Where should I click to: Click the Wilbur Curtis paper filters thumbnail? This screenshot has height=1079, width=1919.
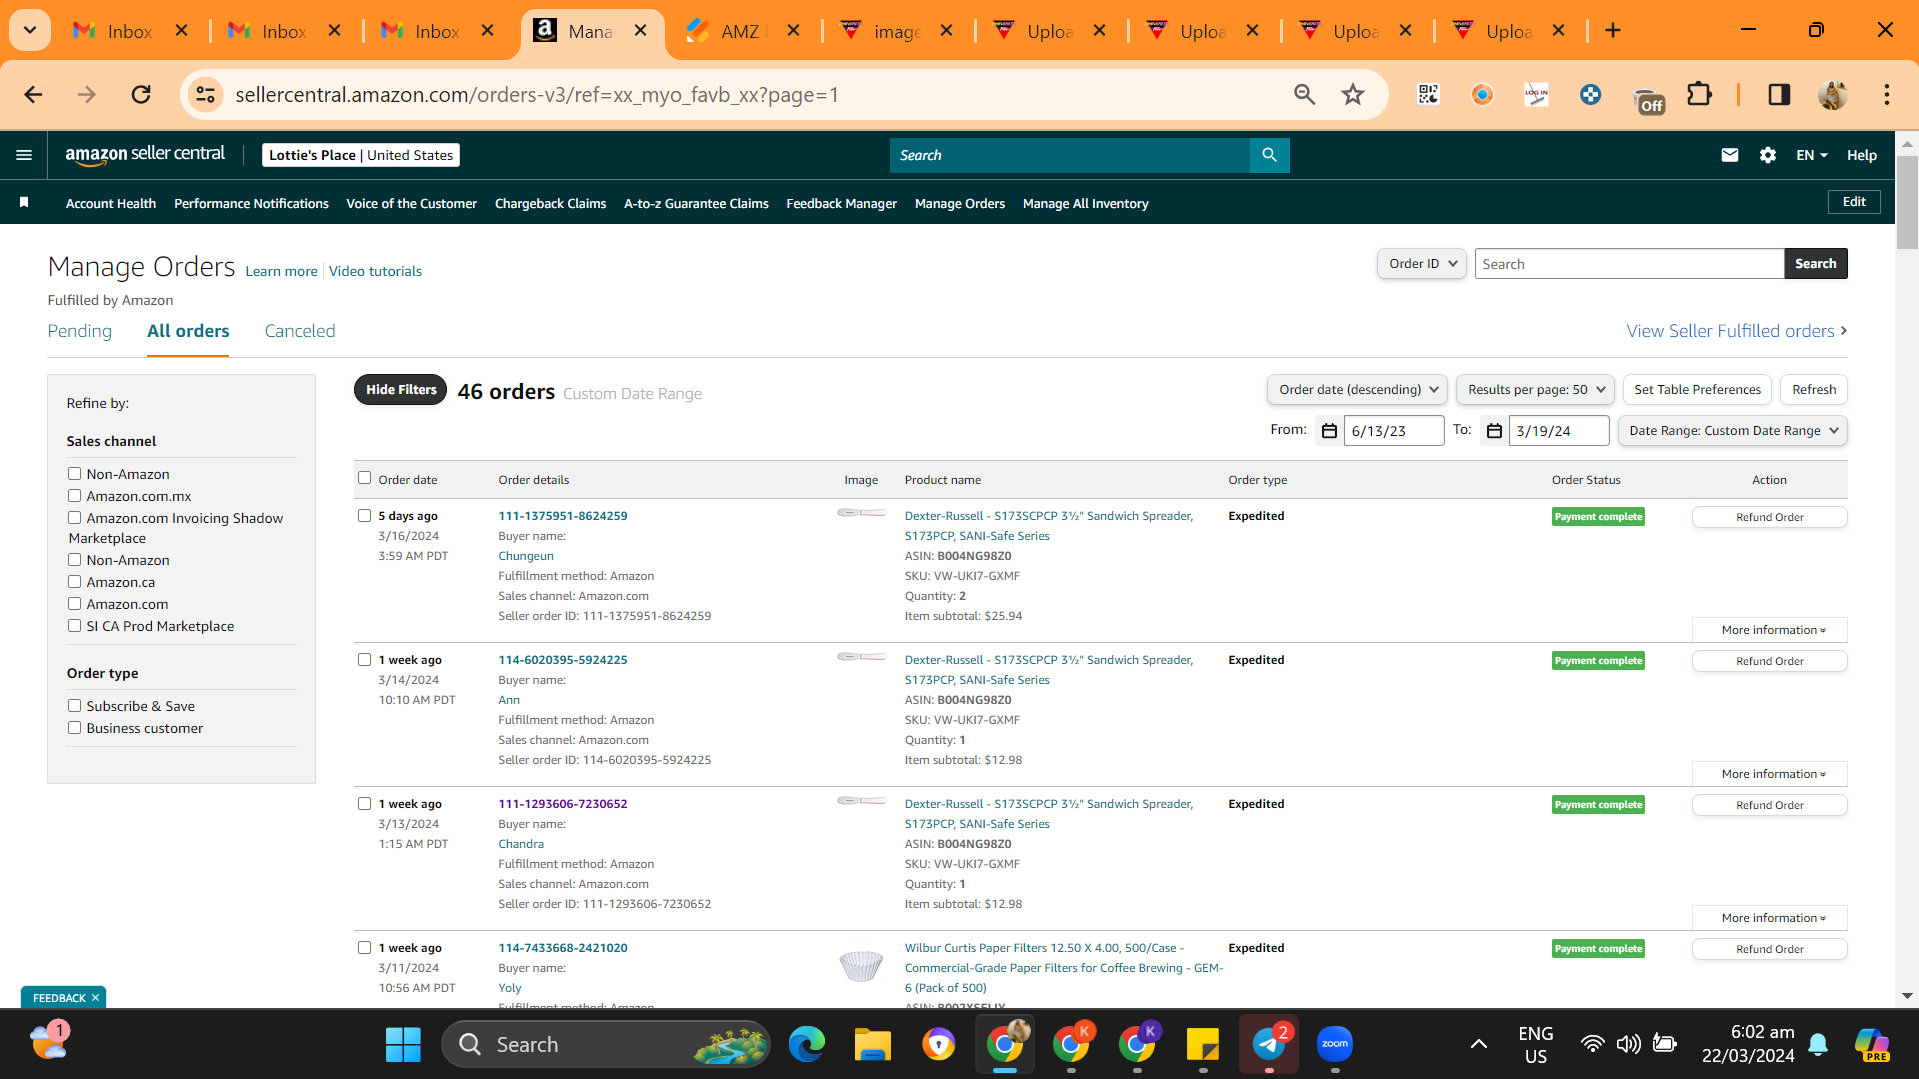tap(861, 966)
